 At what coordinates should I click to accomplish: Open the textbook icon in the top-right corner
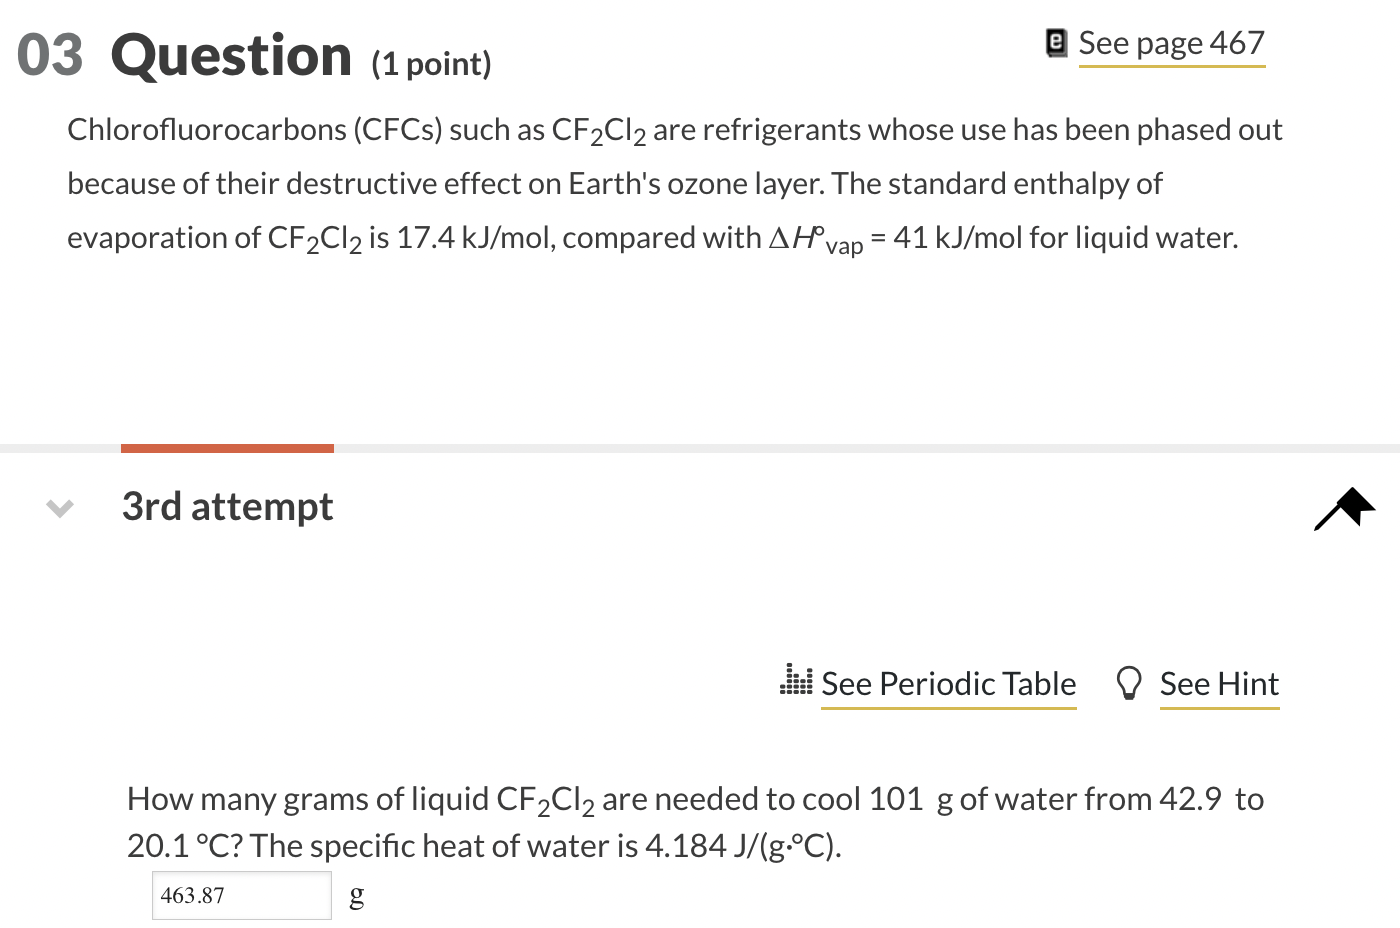pos(1057,43)
